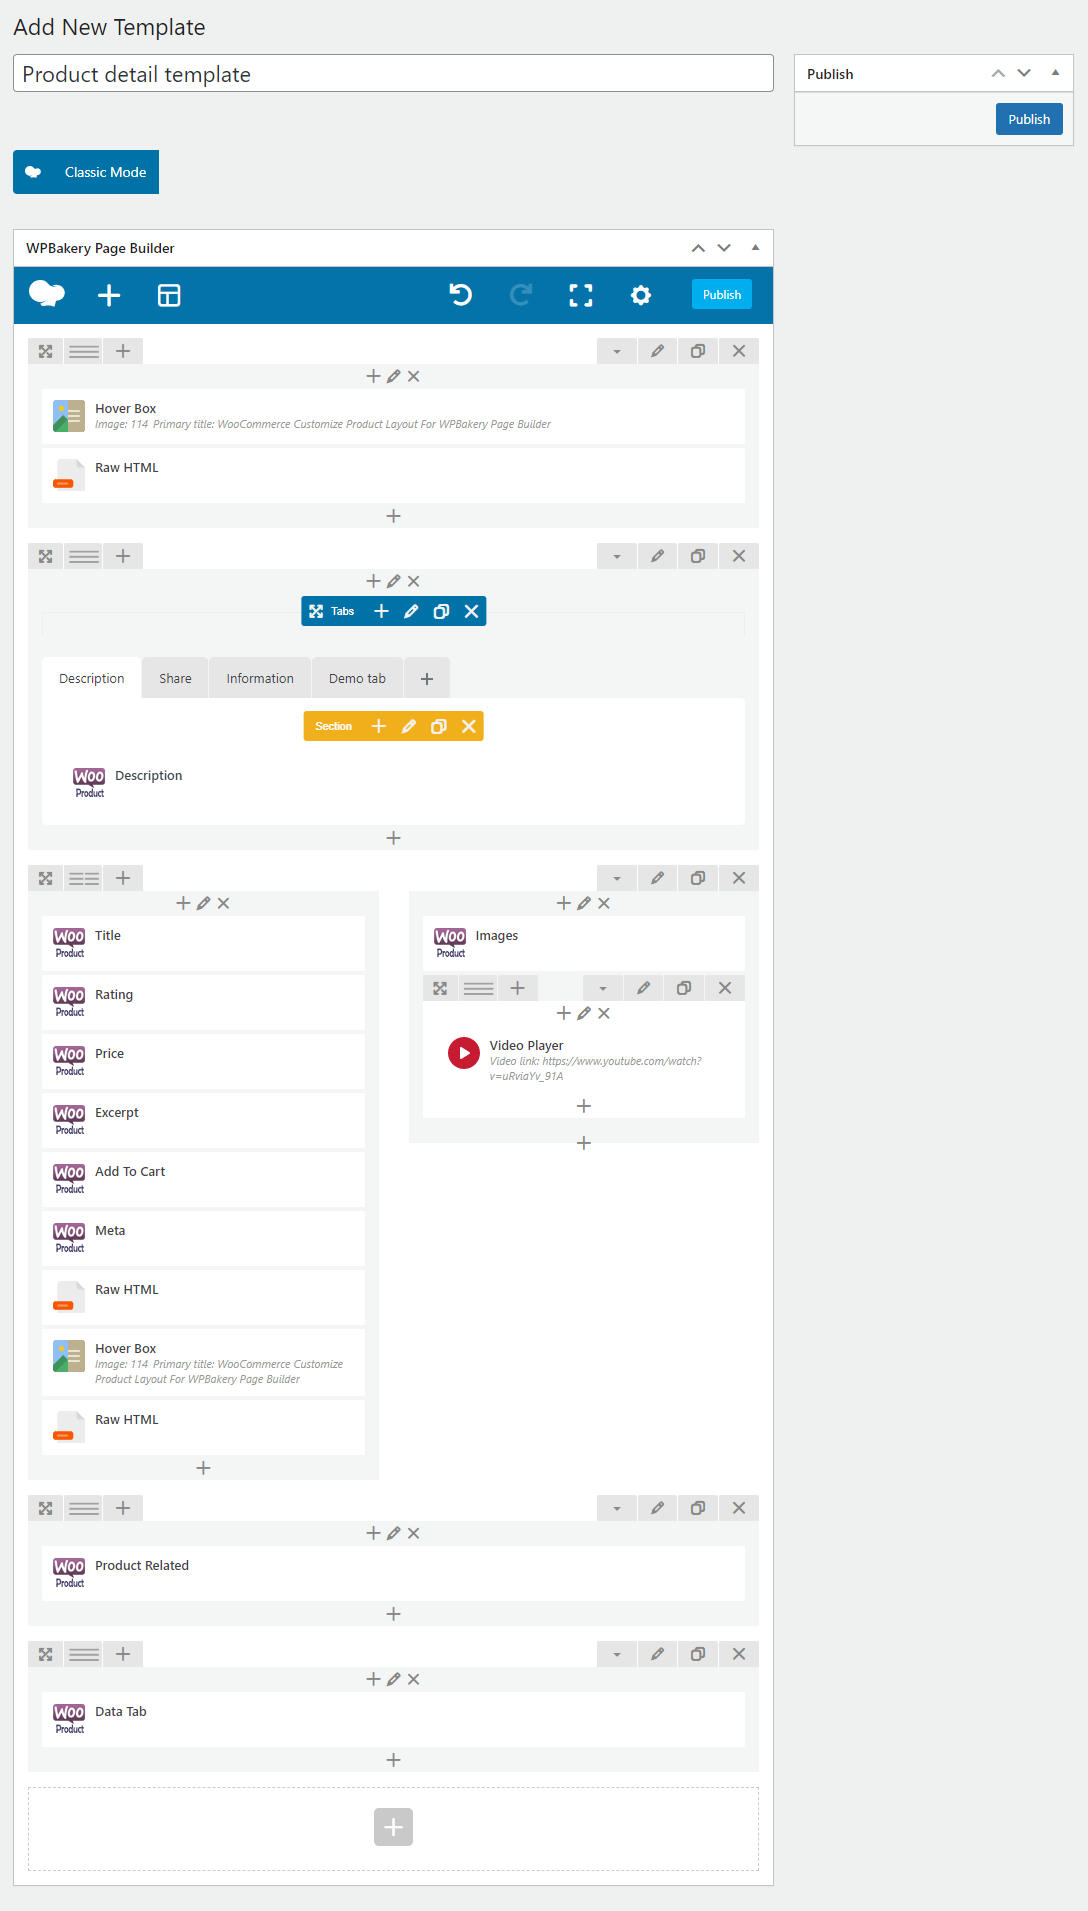Move WPBakery Page Builder panel down
The width and height of the screenshot is (1088, 1911).
[x=724, y=248]
